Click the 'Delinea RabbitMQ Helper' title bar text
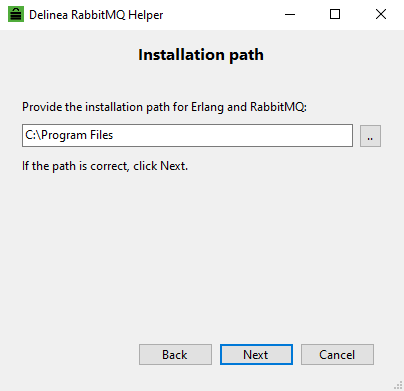 pyautogui.click(x=96, y=15)
